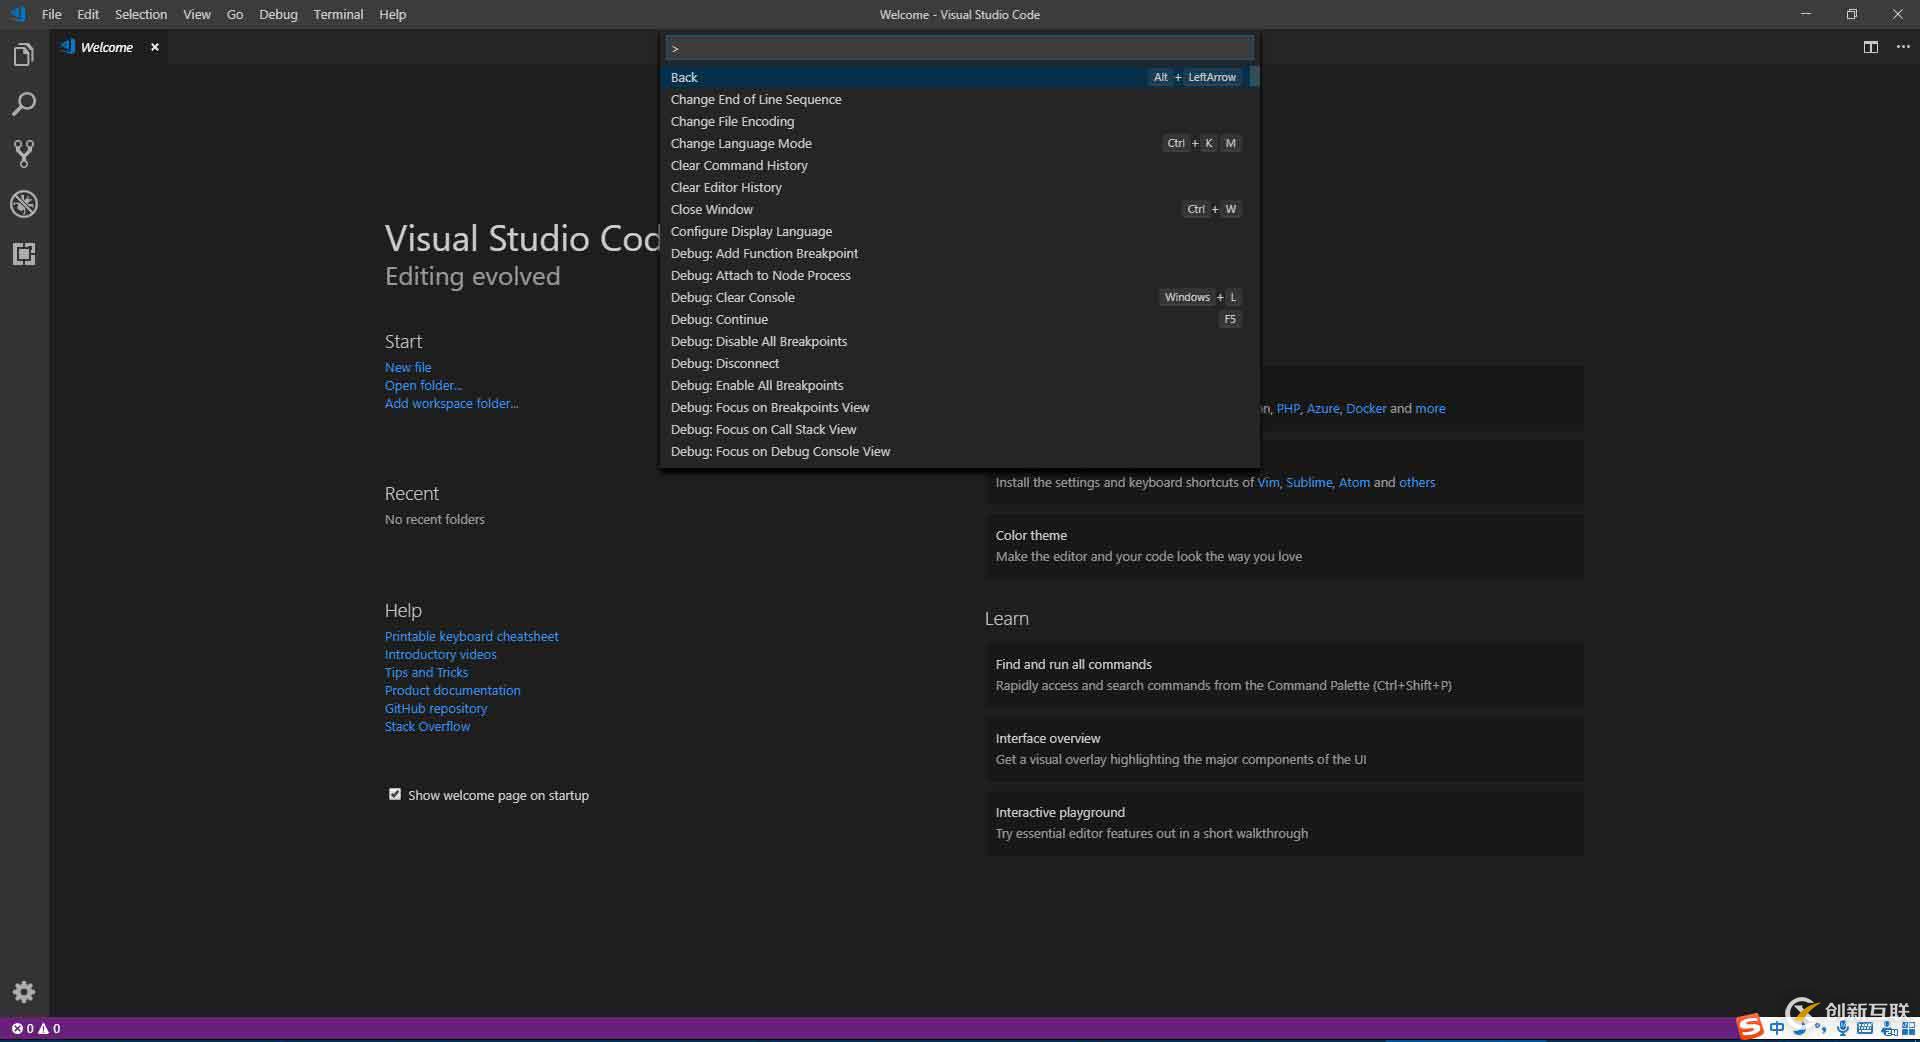The width and height of the screenshot is (1920, 1042).
Task: Open the More Actions ellipsis menu
Action: (1903, 46)
